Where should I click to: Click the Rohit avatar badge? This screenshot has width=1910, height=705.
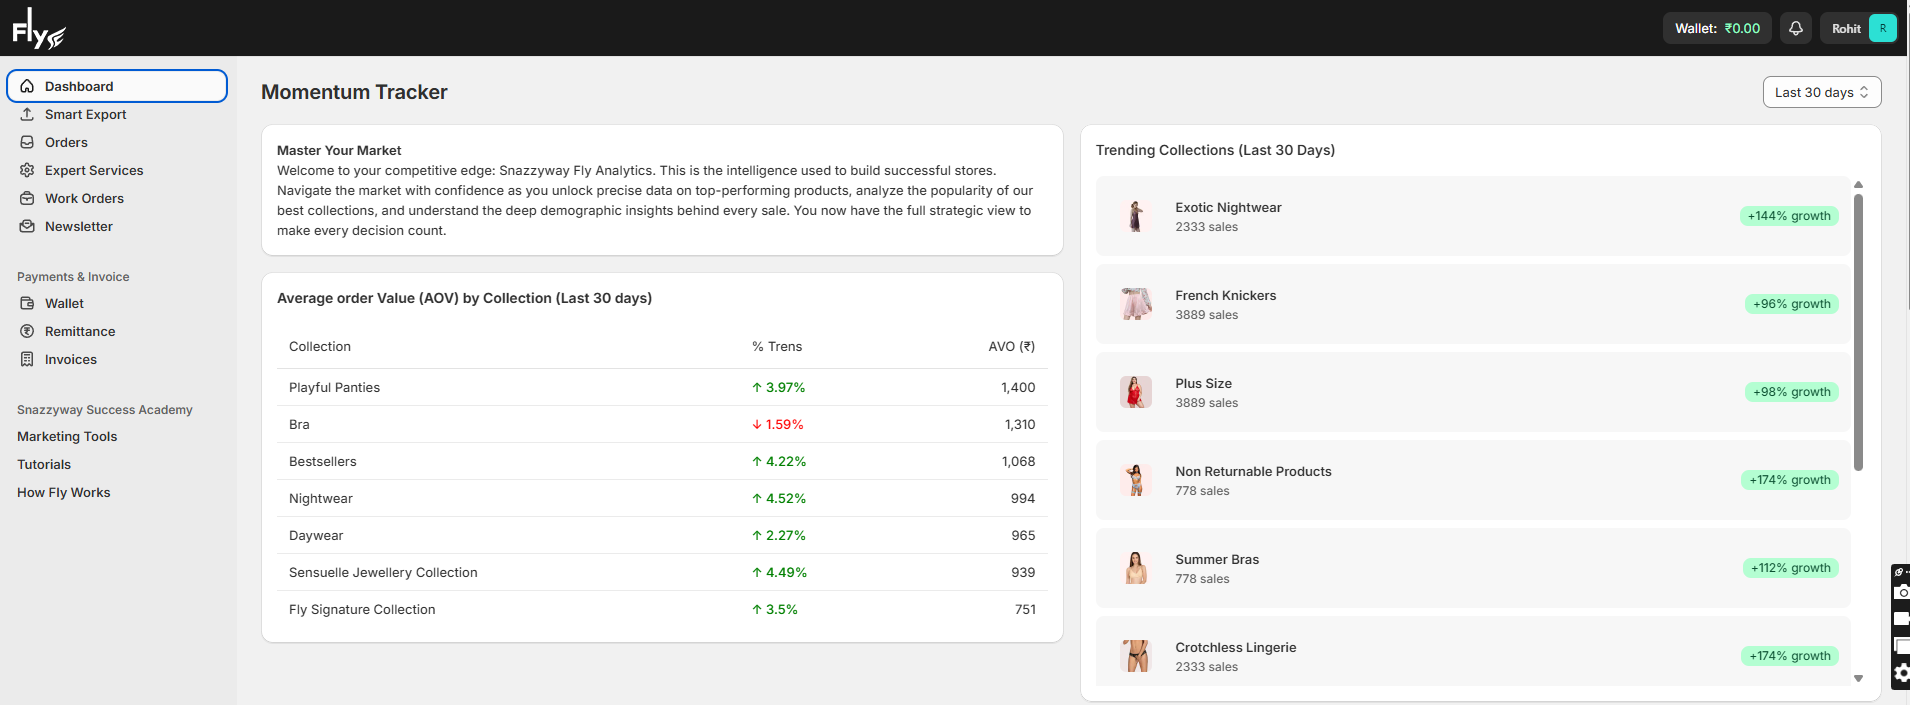click(1882, 28)
